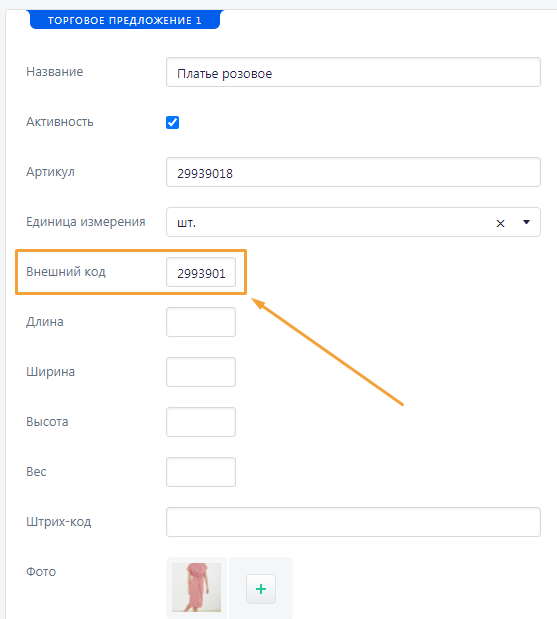Click the Единица измерения label
Screen dimensions: 557x619
pyautogui.click(x=86, y=222)
